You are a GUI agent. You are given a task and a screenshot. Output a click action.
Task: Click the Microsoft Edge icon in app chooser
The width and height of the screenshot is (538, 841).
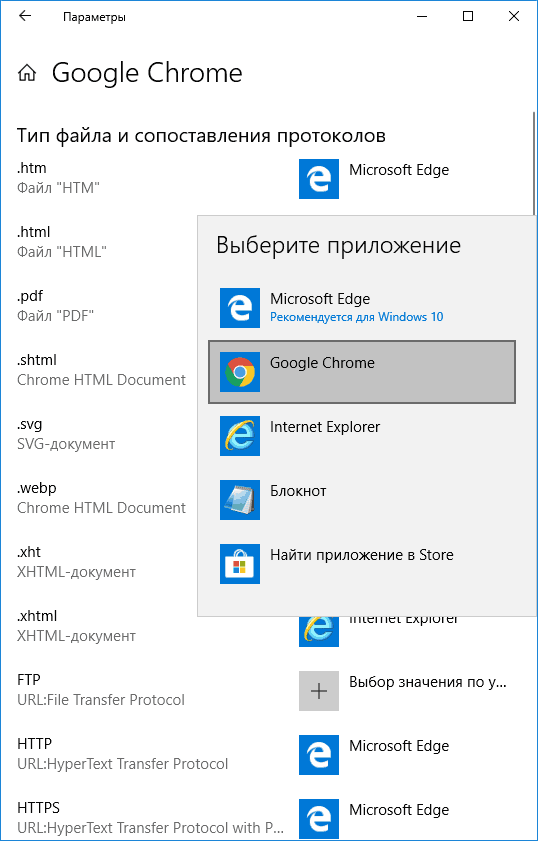point(240,308)
